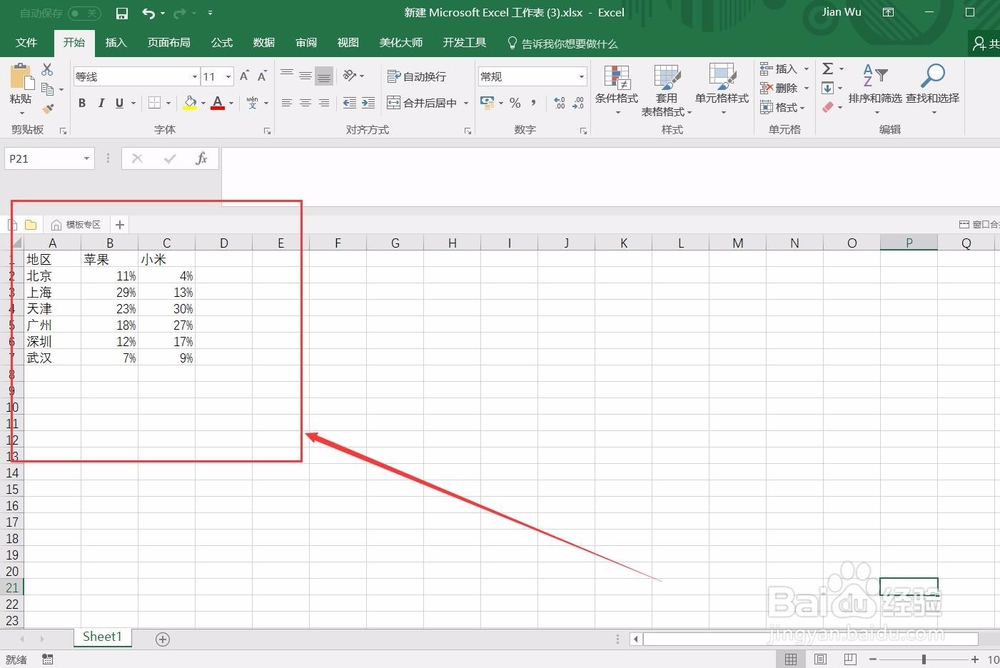Adjust the zoom slider in the status bar

pyautogui.click(x=923, y=659)
